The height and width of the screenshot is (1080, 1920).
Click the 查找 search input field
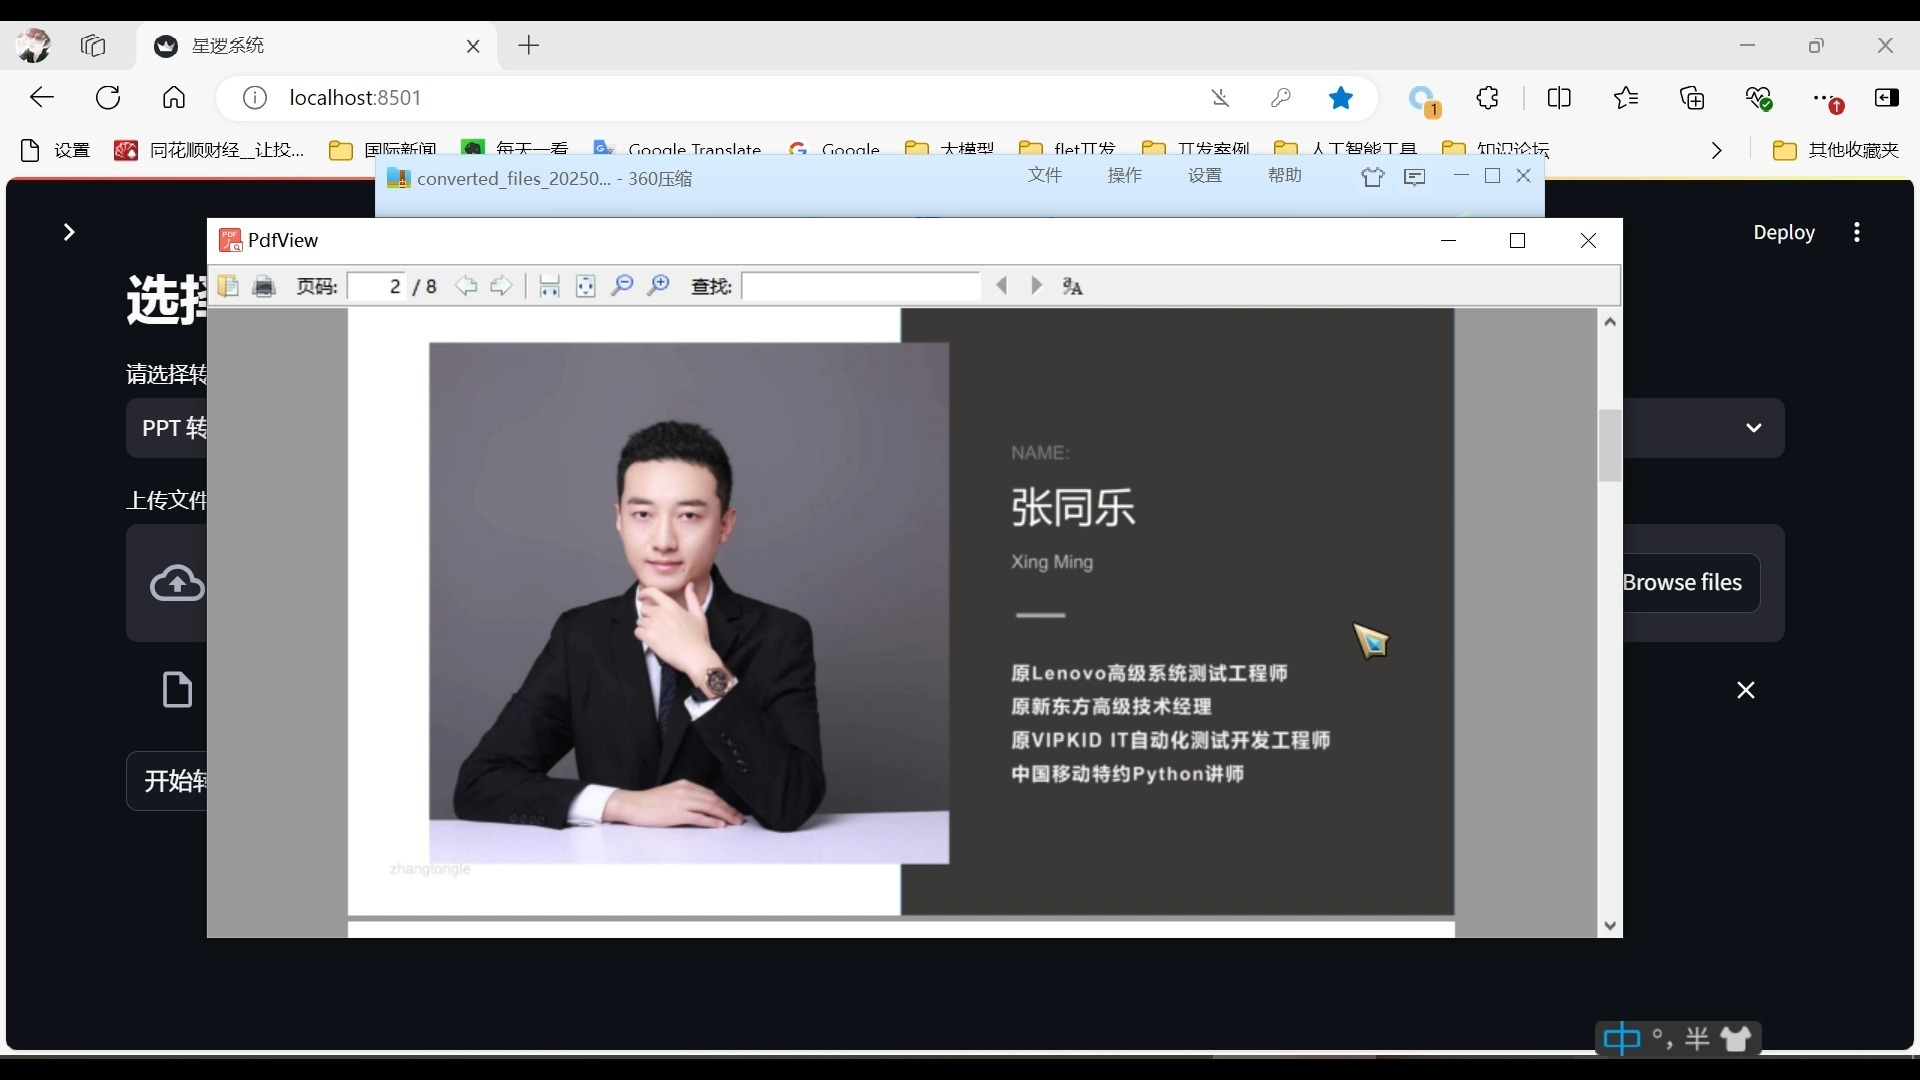860,286
